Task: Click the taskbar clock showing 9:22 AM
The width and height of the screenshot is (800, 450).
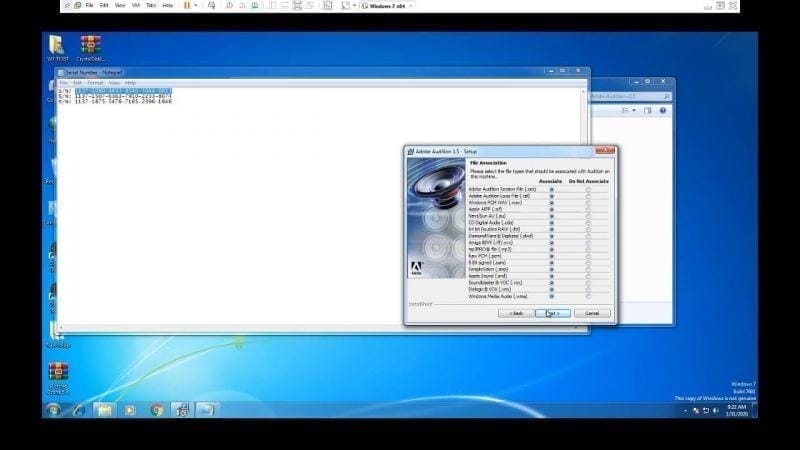Action: click(737, 410)
